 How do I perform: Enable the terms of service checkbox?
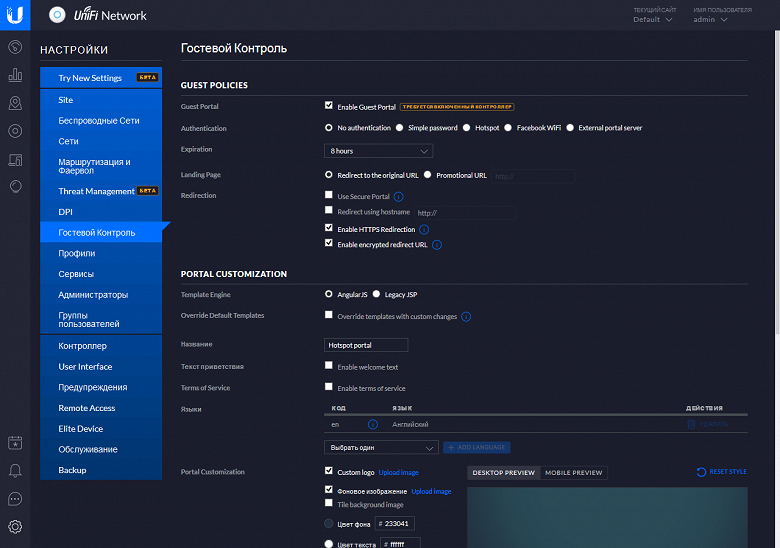[x=328, y=386]
